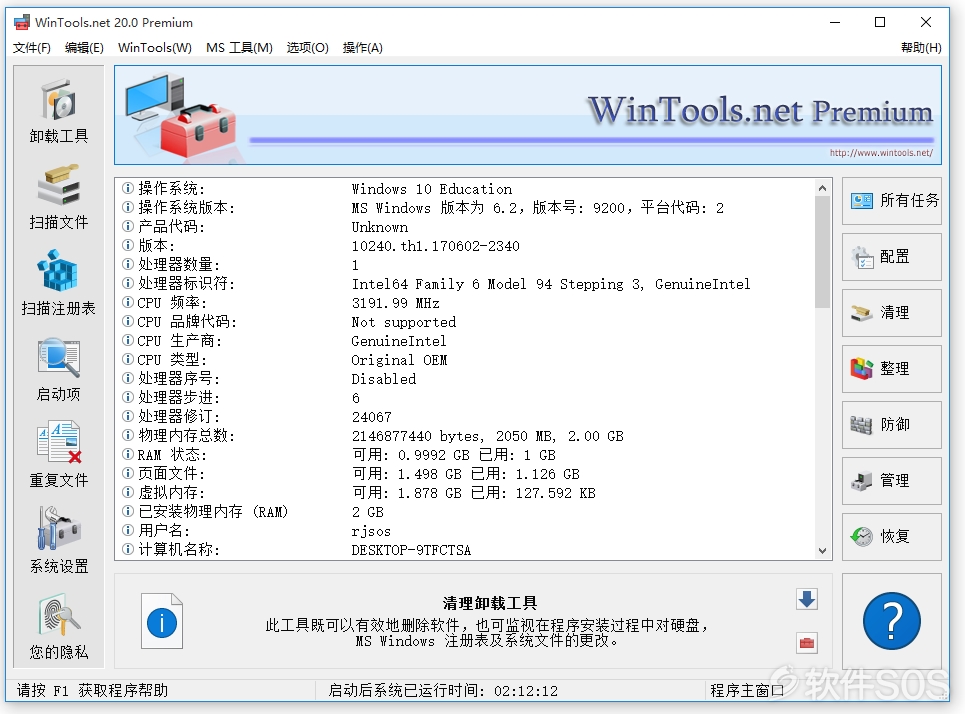Click the info icon beside 操作系统
This screenshot has width=965, height=714.
point(127,188)
